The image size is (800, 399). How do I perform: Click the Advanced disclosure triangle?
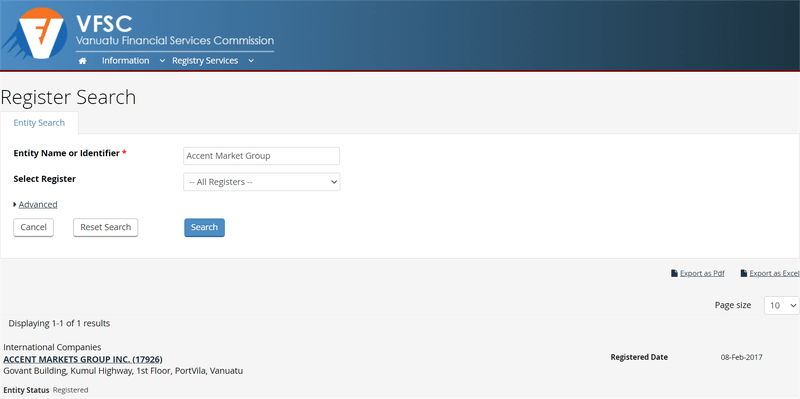(15, 205)
